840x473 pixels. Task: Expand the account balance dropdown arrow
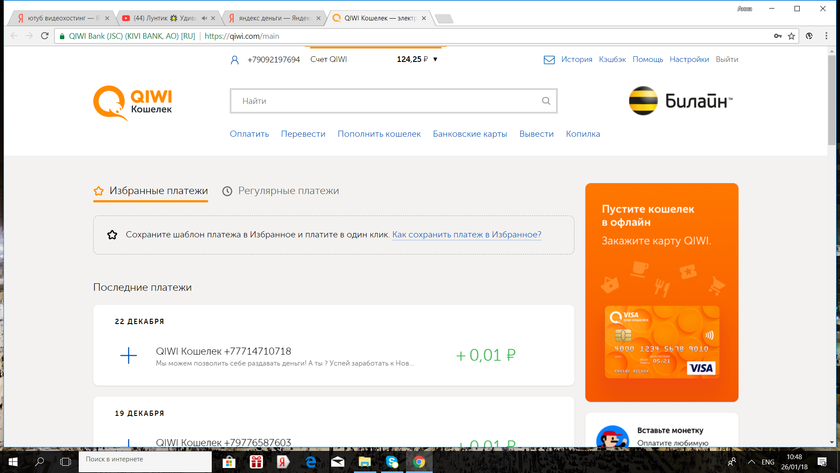point(435,60)
